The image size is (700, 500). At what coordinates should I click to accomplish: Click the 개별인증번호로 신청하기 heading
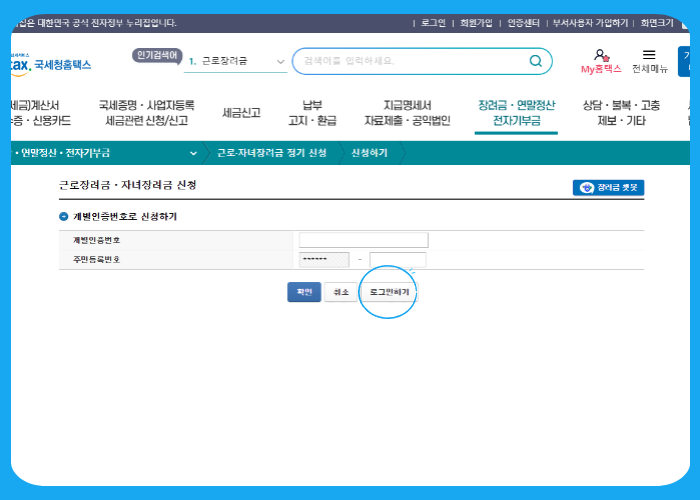[125, 217]
